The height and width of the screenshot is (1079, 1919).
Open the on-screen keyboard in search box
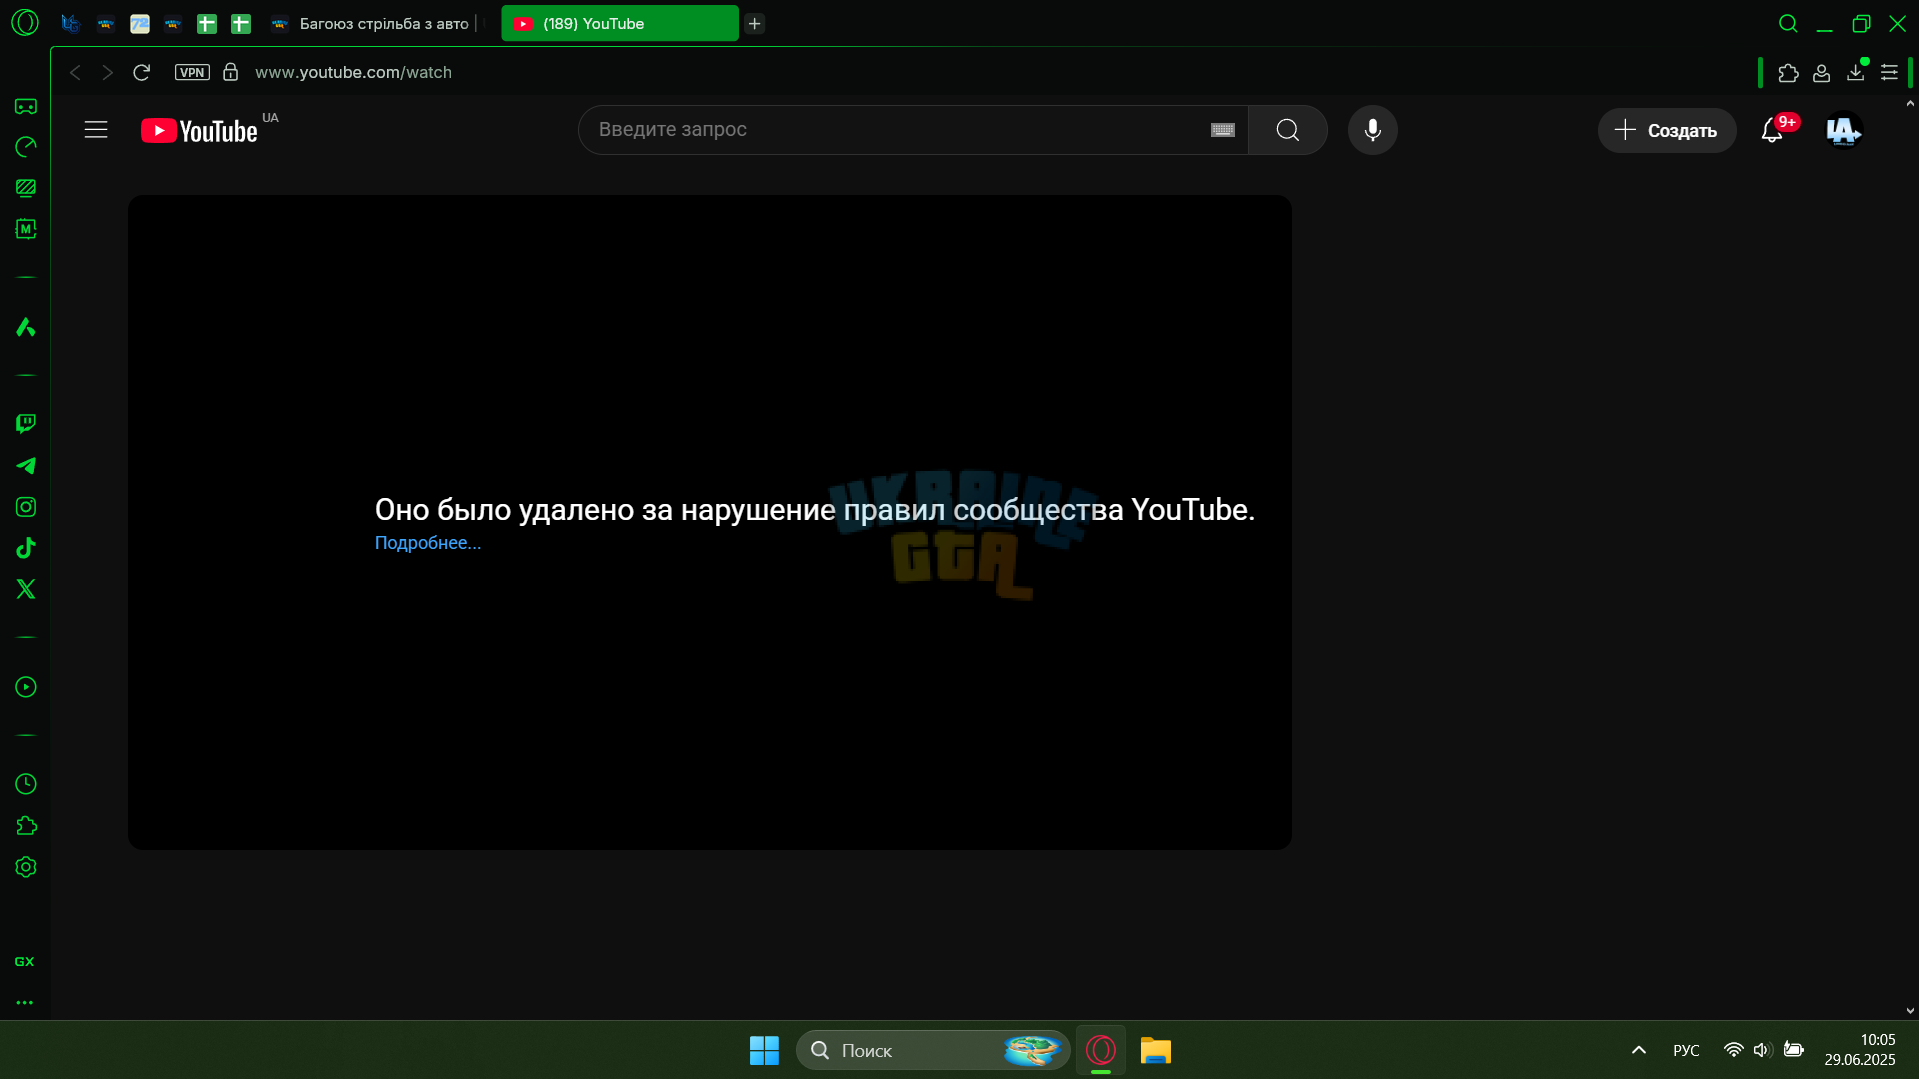click(1223, 130)
